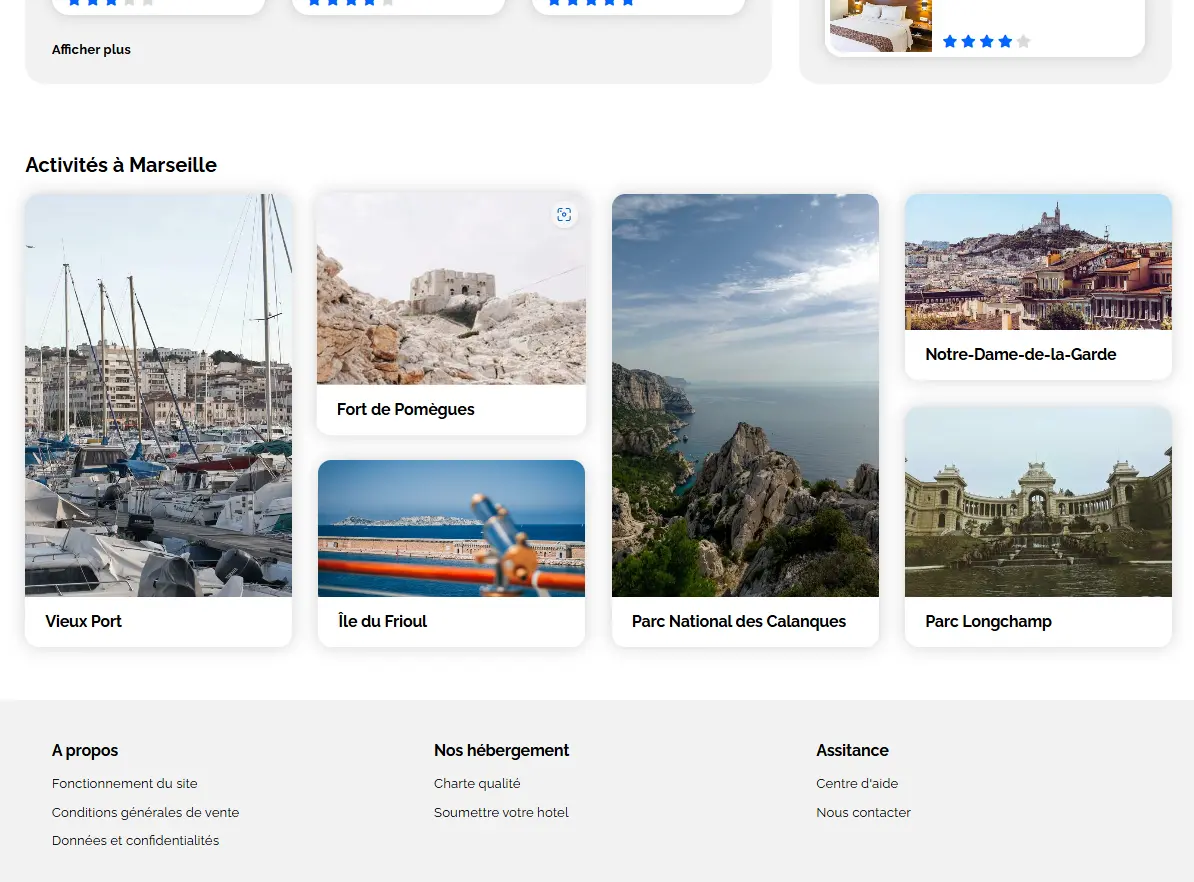Image resolution: width=1194 pixels, height=882 pixels.
Task: Click the Notre-Dame-de-la-Garde cityscape photo
Action: (1038, 262)
